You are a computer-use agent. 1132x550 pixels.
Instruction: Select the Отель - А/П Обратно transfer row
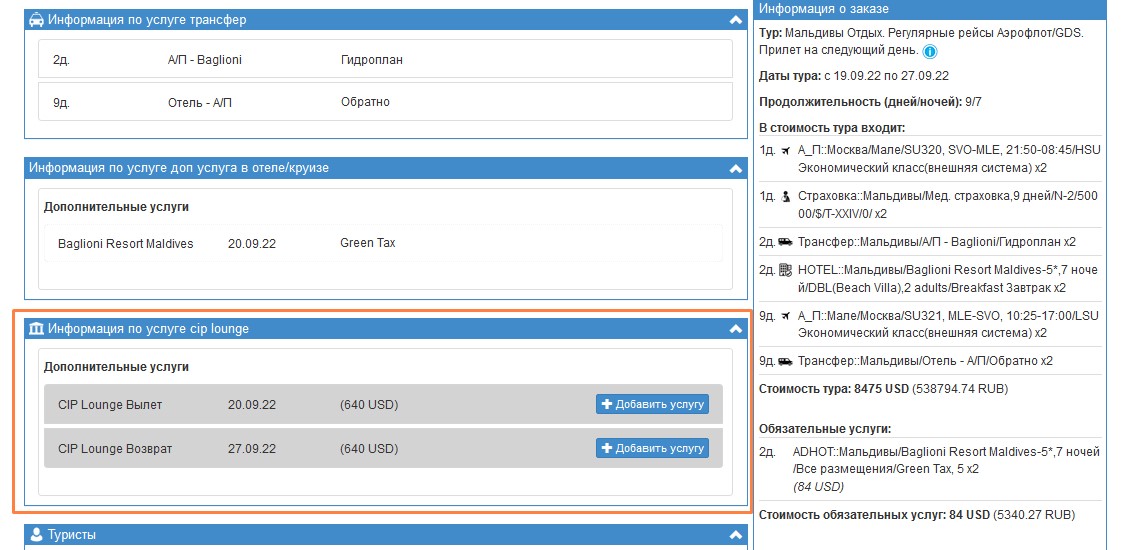pyautogui.click(x=385, y=102)
